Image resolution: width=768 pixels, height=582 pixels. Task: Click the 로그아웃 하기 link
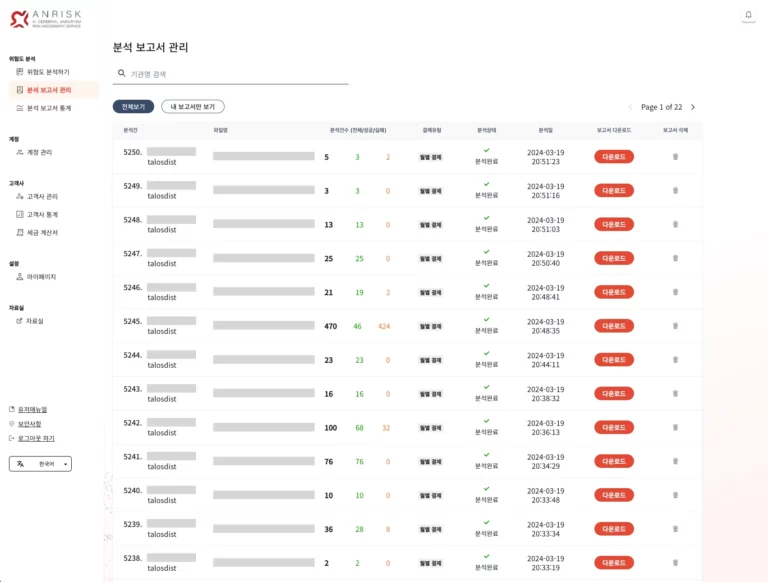(36, 438)
